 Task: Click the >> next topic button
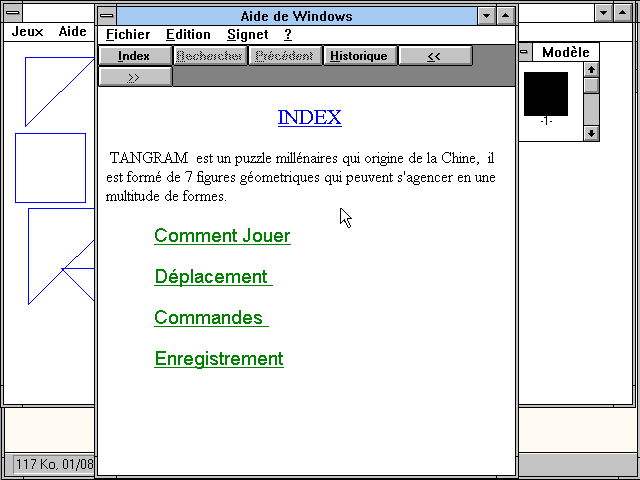point(135,77)
